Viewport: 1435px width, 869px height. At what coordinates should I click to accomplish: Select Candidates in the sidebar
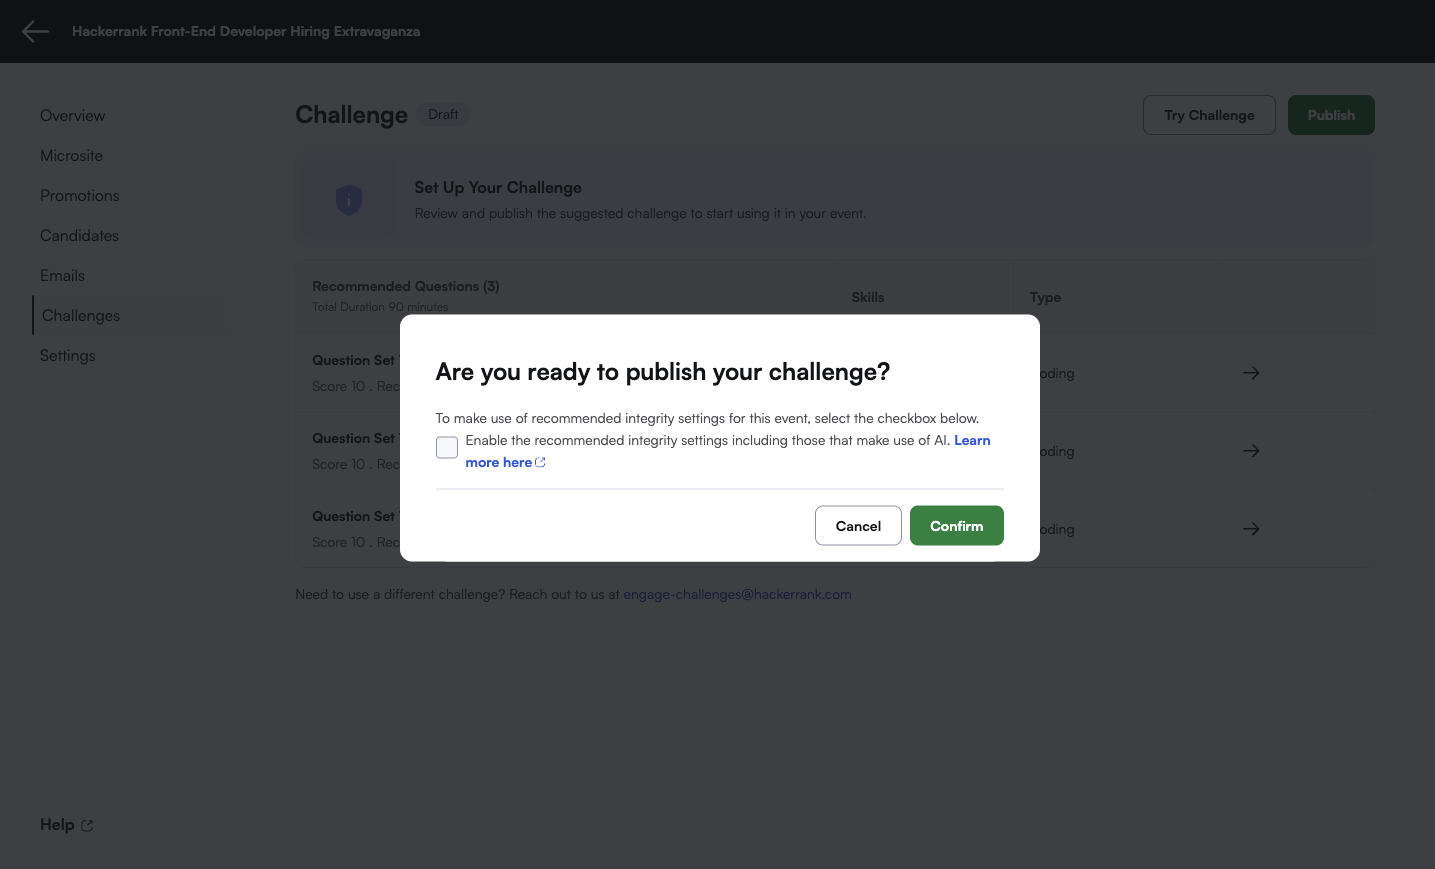click(80, 236)
